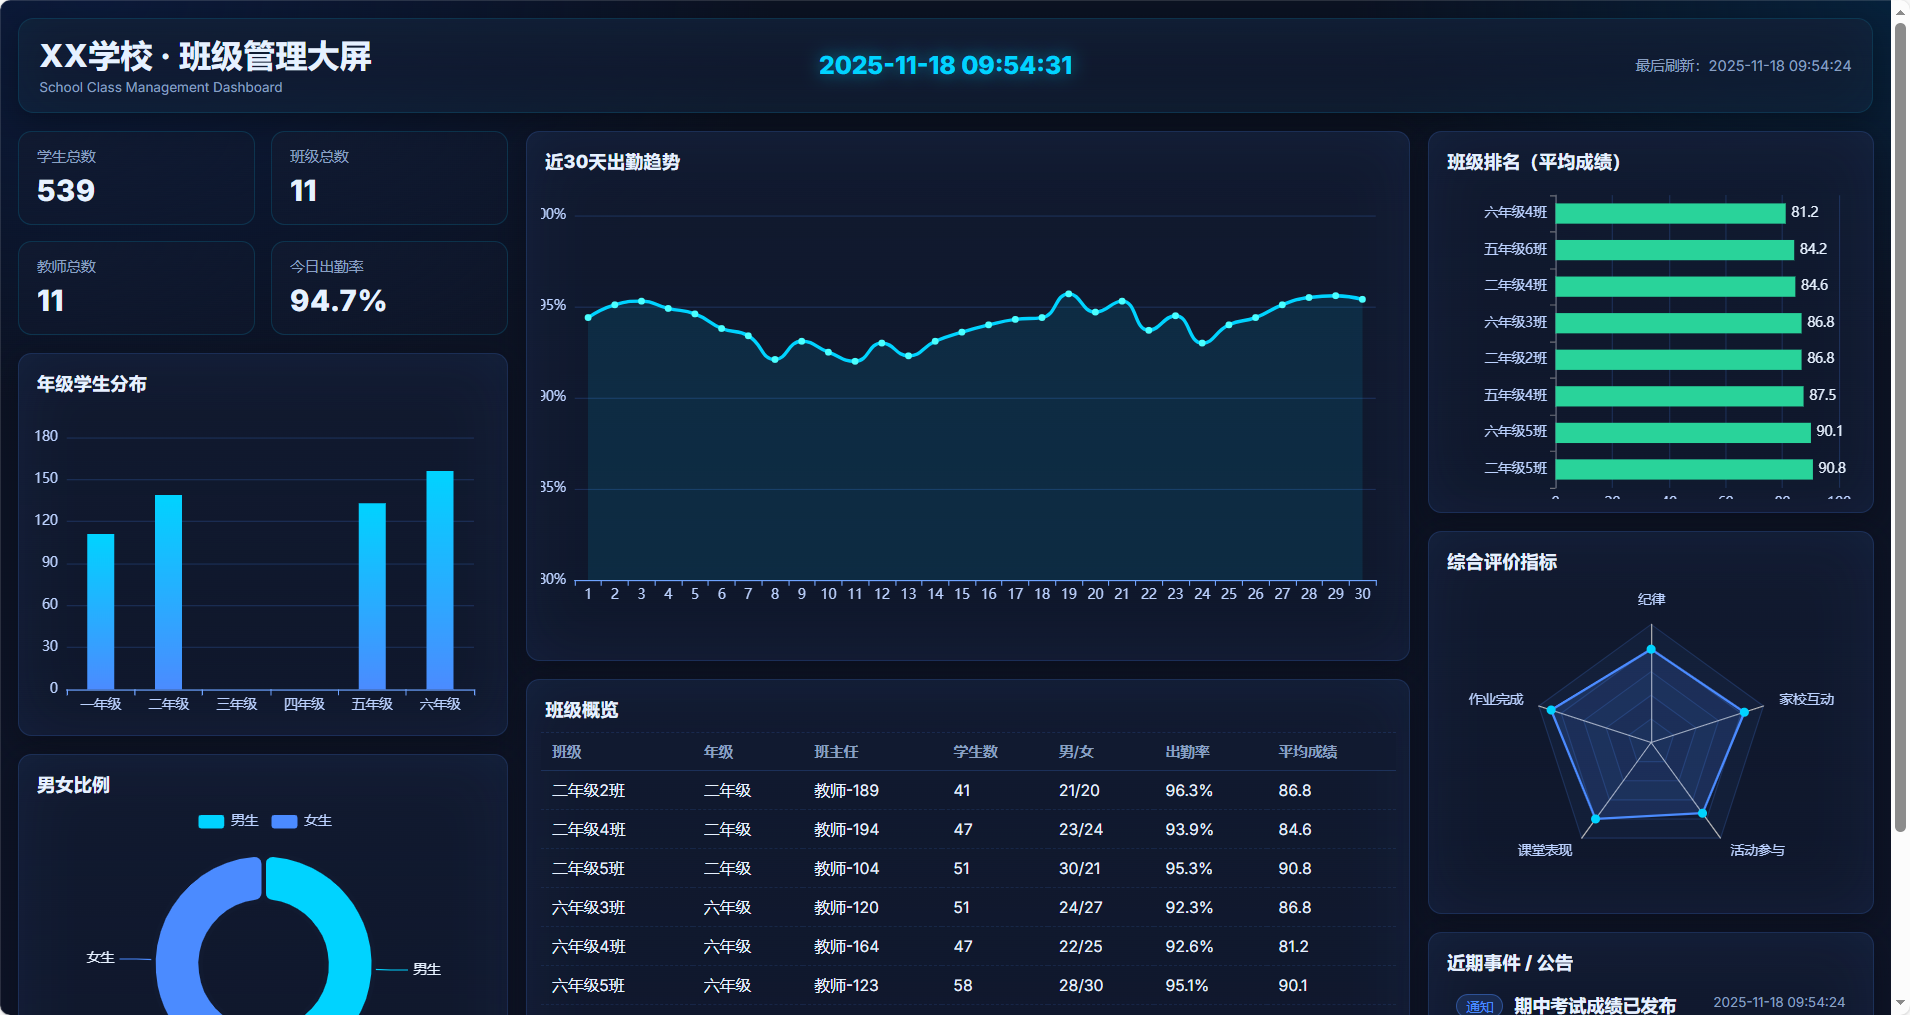Click the 二年级5班 bar in class ranking
The image size is (1910, 1015).
click(x=1684, y=469)
